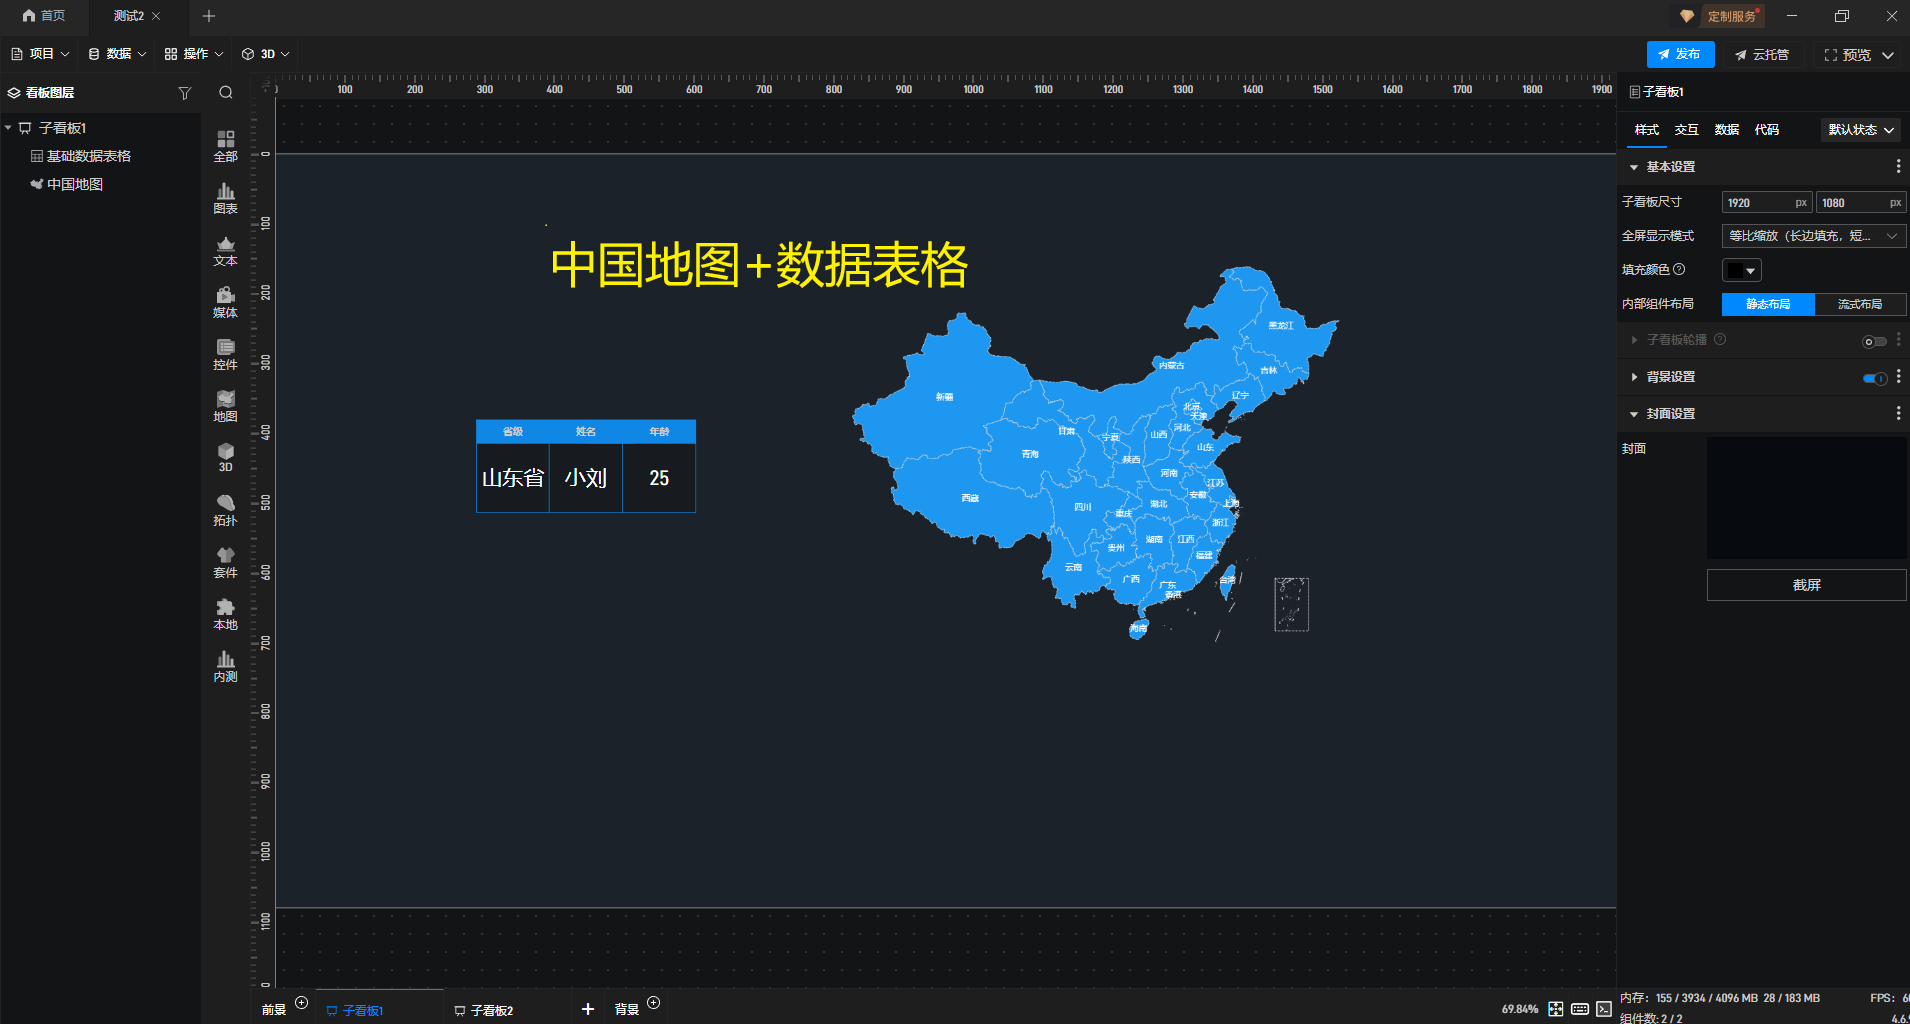Select the 地图 (map) component category
Image resolution: width=1910 pixels, height=1024 pixels.
coord(225,406)
